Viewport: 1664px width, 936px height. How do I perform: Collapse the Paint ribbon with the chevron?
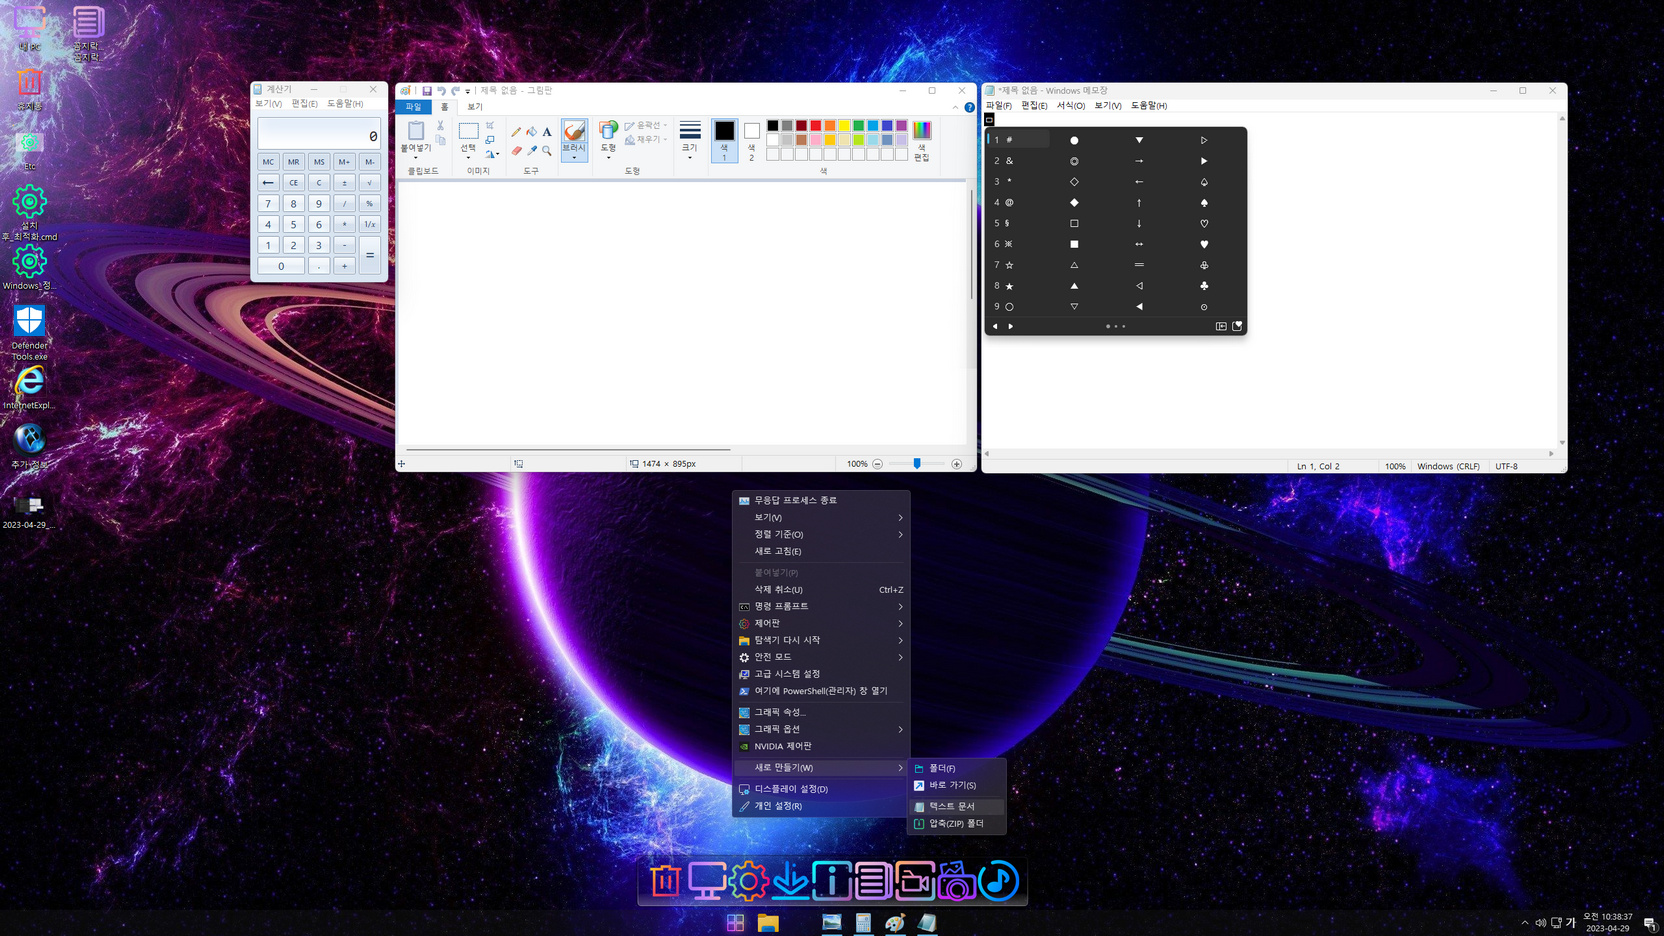[955, 107]
